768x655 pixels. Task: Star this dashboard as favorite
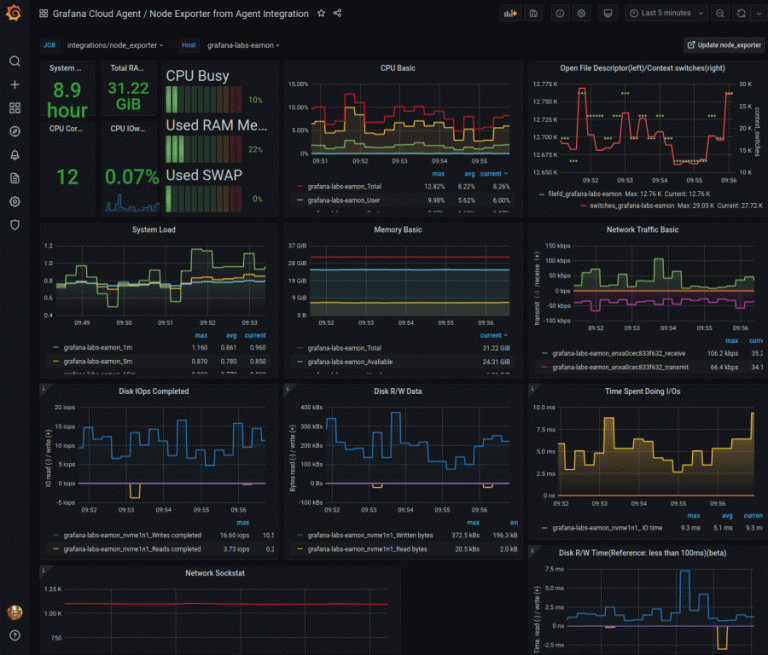pyautogui.click(x=321, y=13)
